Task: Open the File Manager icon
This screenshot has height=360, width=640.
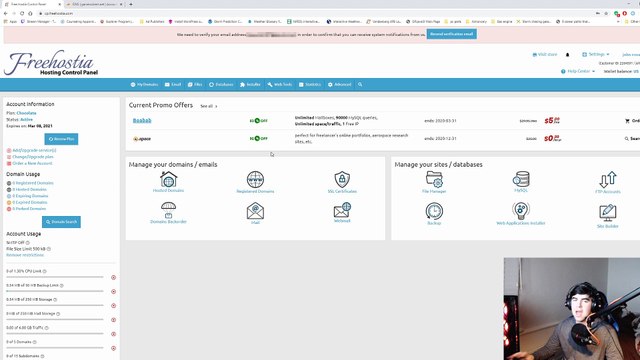Action: [434, 179]
